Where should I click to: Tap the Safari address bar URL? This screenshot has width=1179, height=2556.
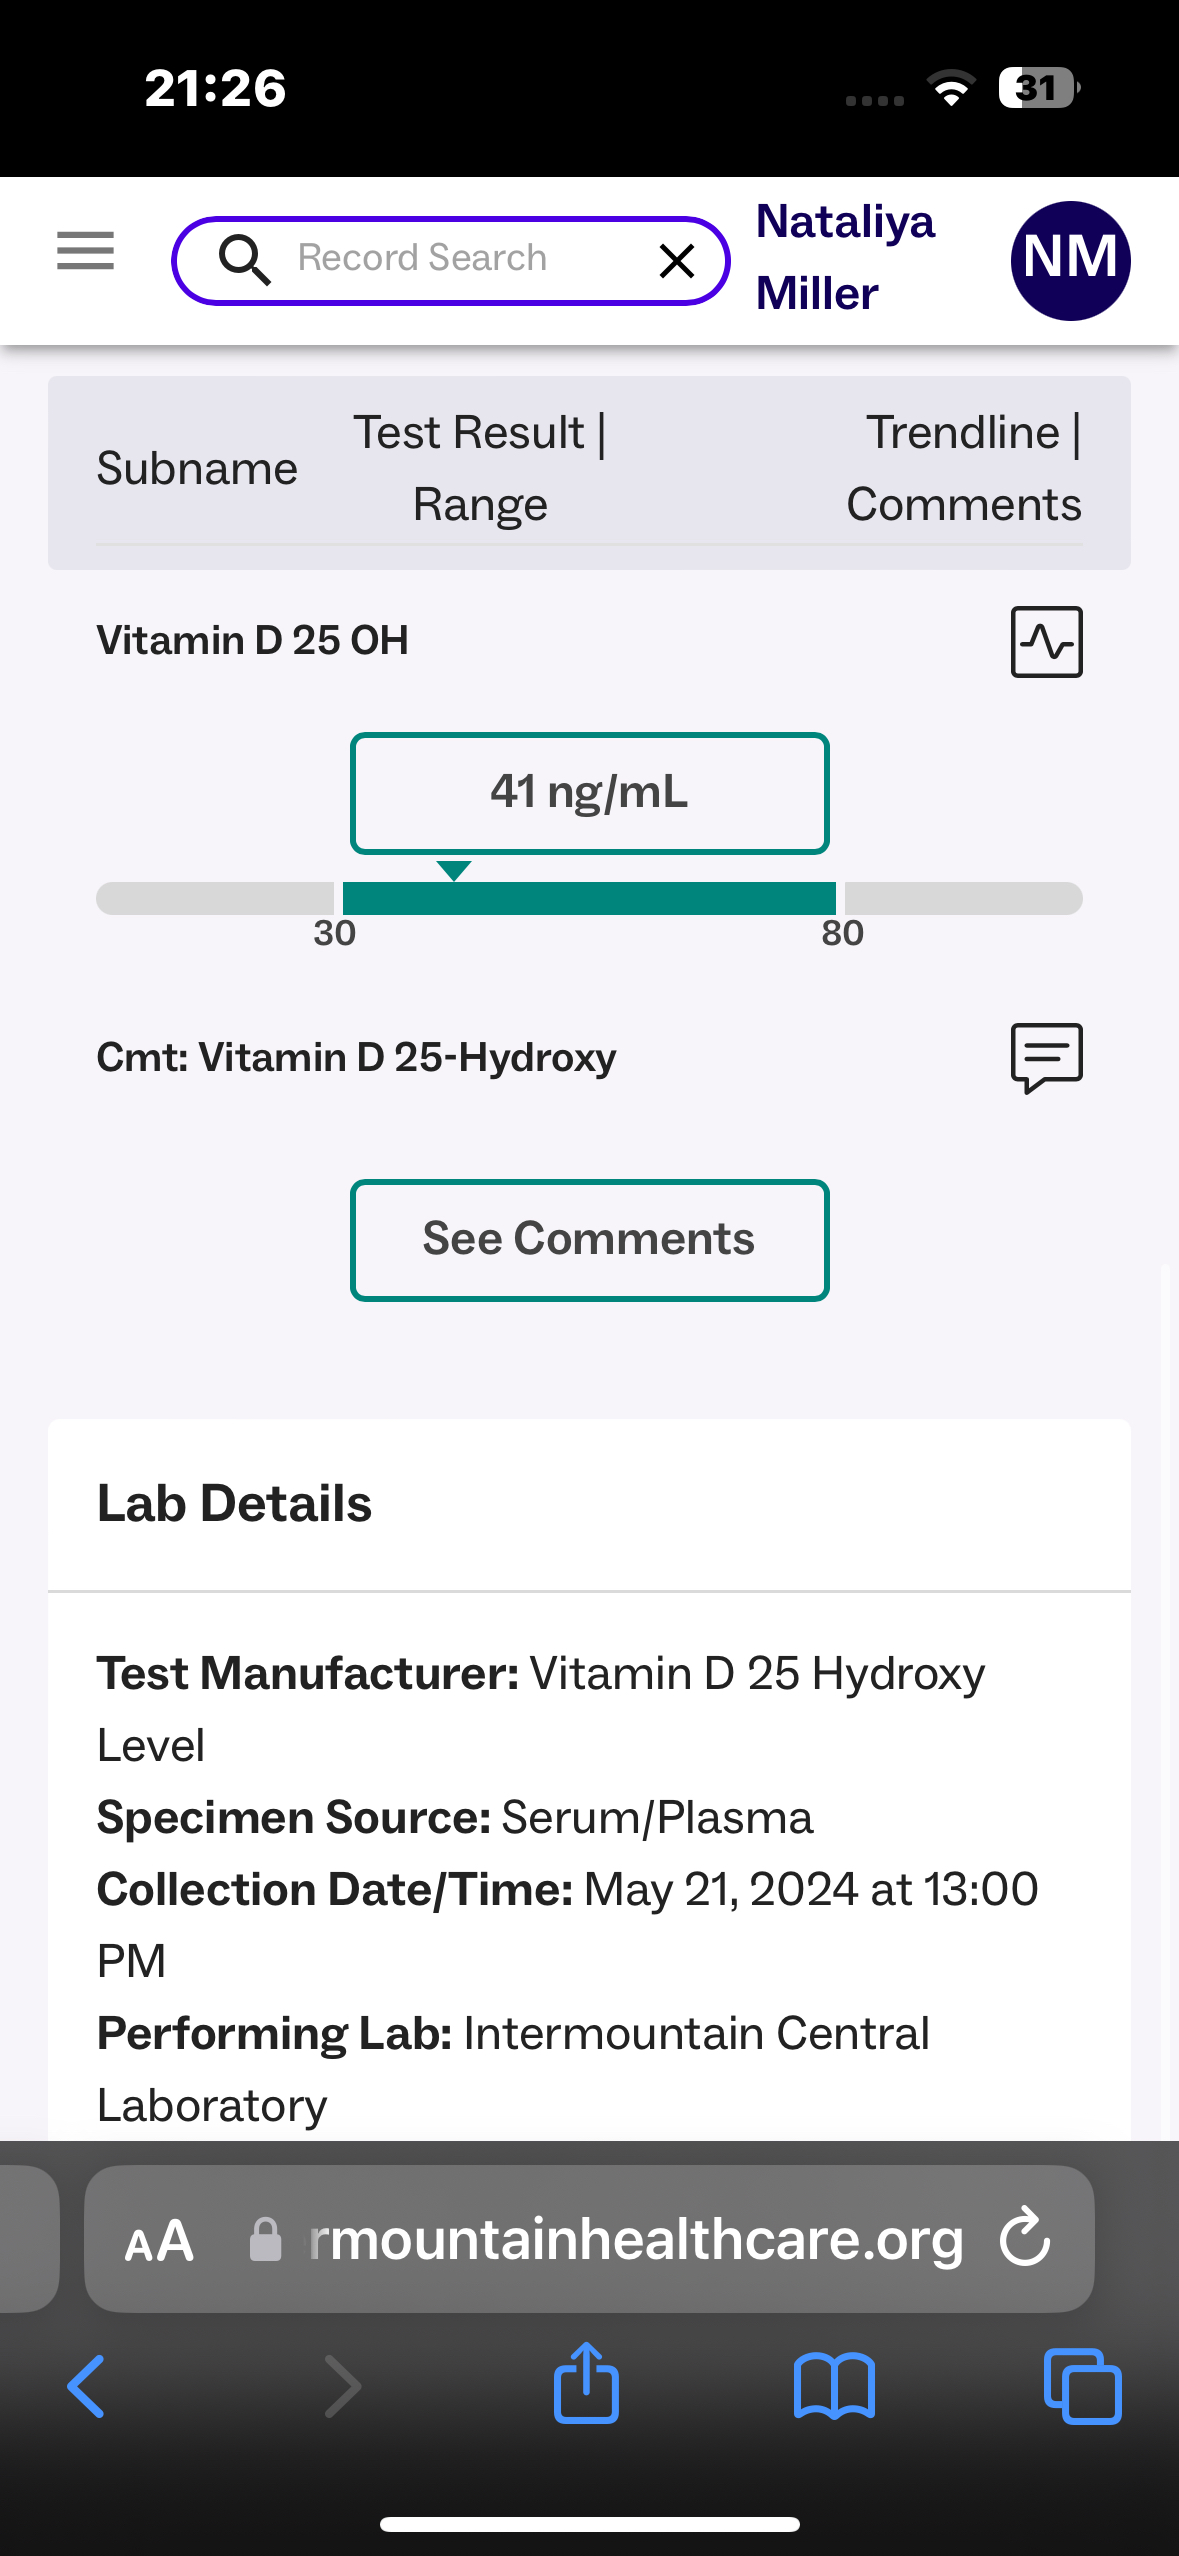pyautogui.click(x=635, y=2240)
